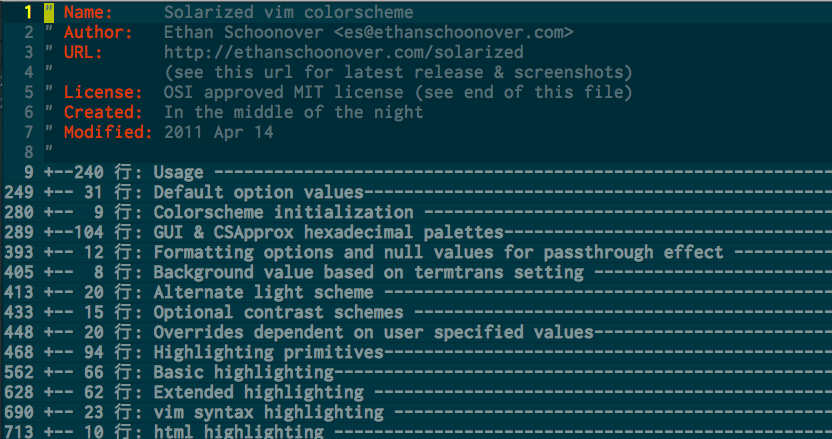Click the License: comment label
This screenshot has width=832, height=439.
103,92
